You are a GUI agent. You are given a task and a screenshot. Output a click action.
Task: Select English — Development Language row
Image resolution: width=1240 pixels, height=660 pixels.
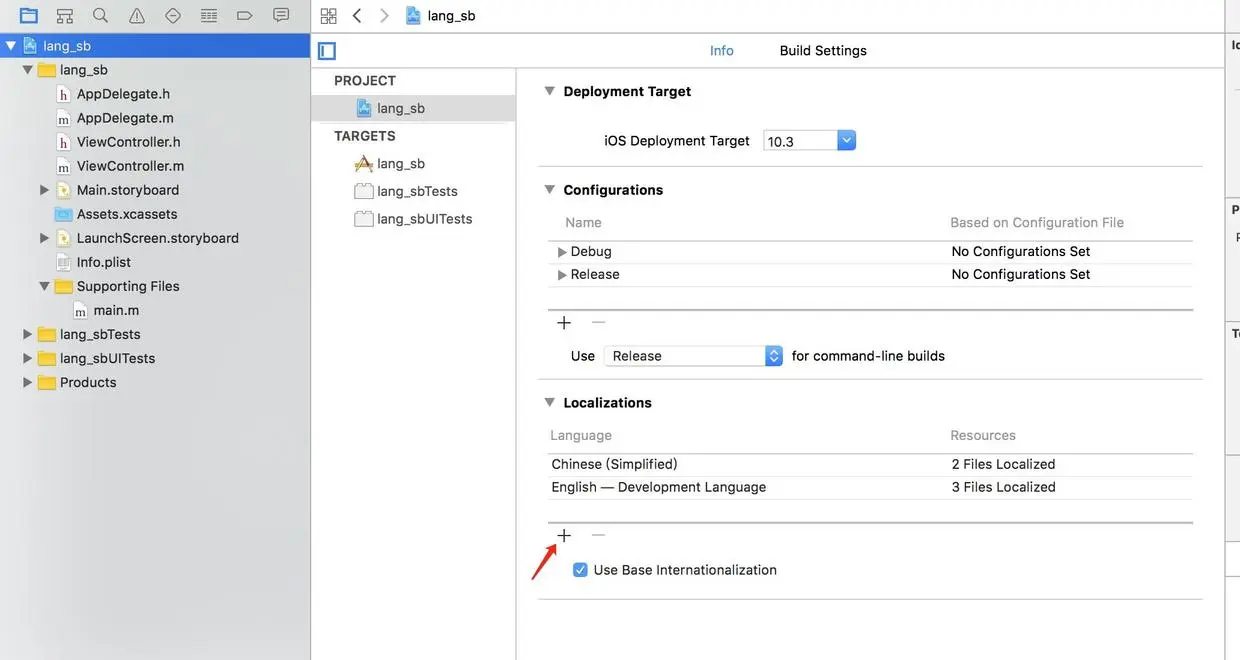pyautogui.click(x=870, y=487)
